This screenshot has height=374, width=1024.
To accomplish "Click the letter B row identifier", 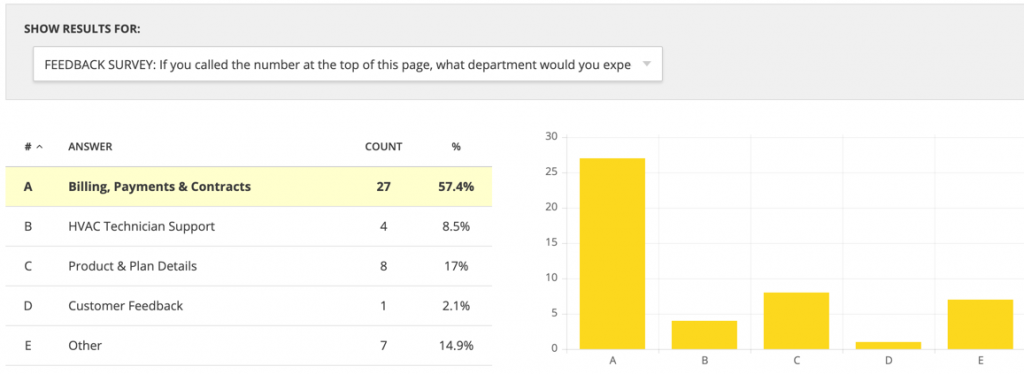I will (x=27, y=226).
